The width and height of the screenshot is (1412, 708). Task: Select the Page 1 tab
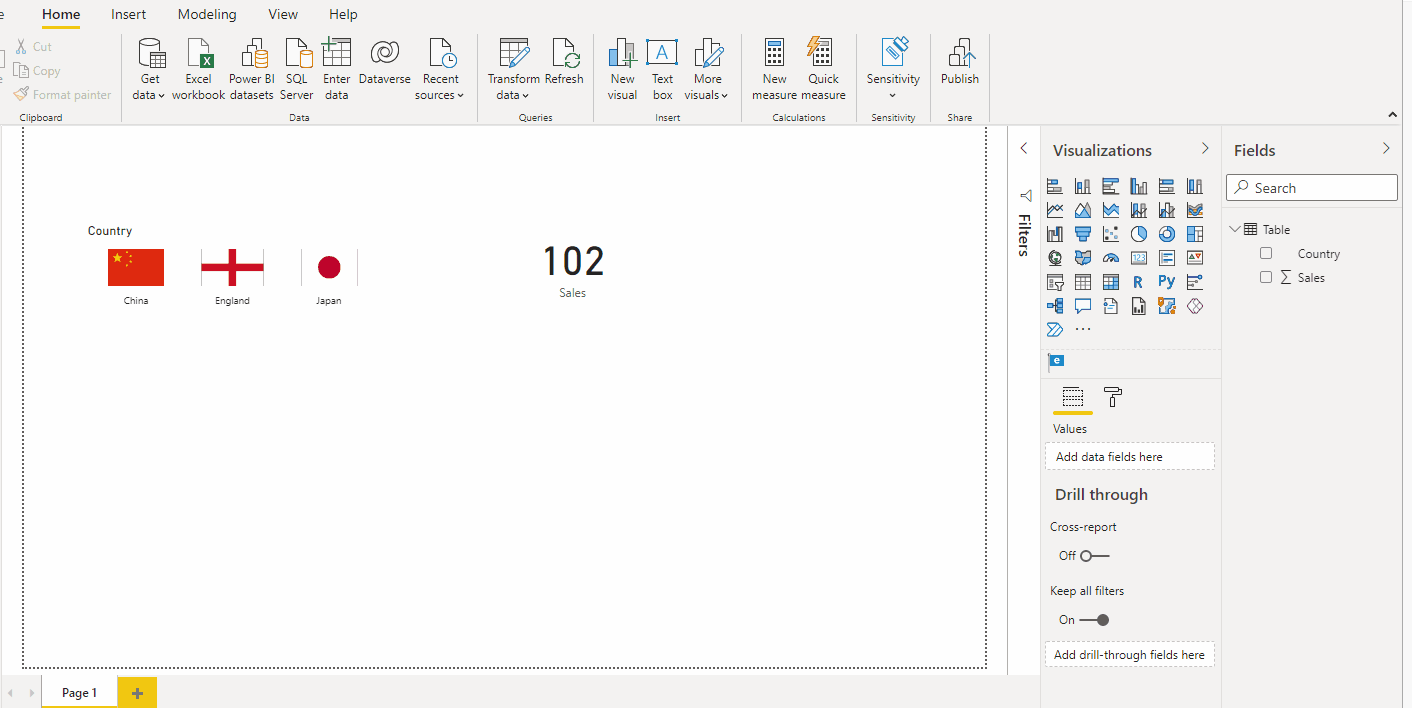pyautogui.click(x=80, y=693)
